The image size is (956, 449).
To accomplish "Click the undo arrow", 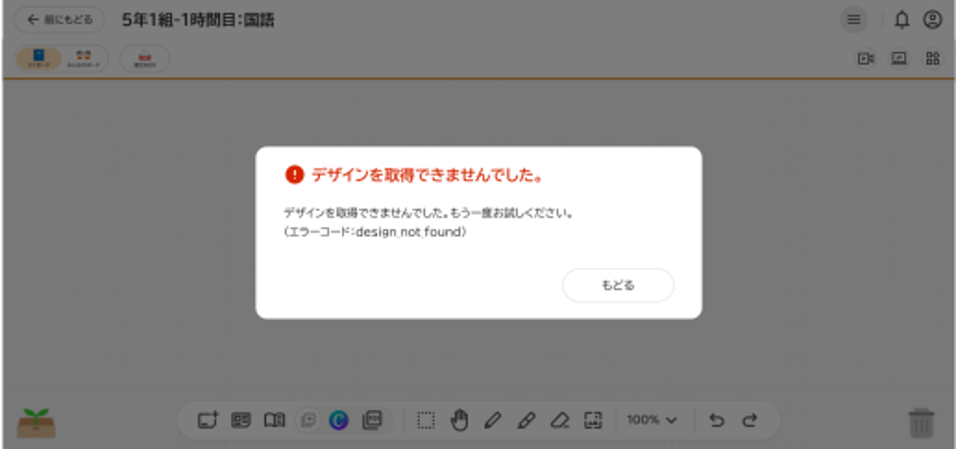I will (x=717, y=420).
